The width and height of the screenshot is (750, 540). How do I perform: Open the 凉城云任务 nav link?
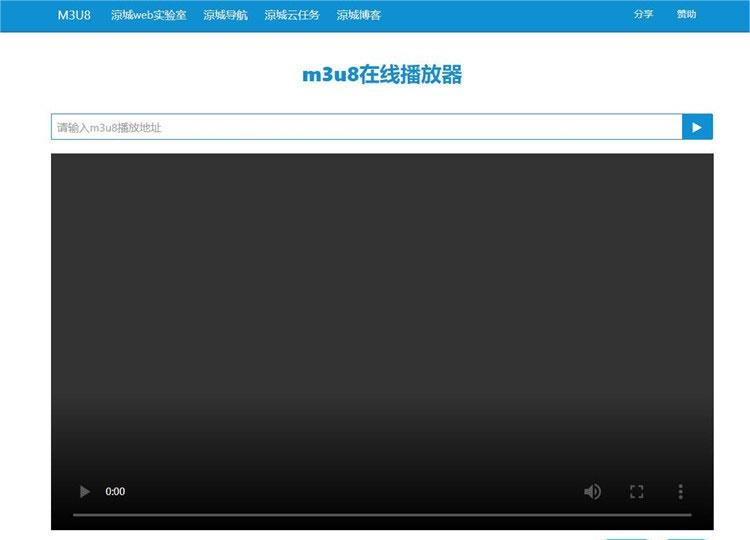click(292, 15)
